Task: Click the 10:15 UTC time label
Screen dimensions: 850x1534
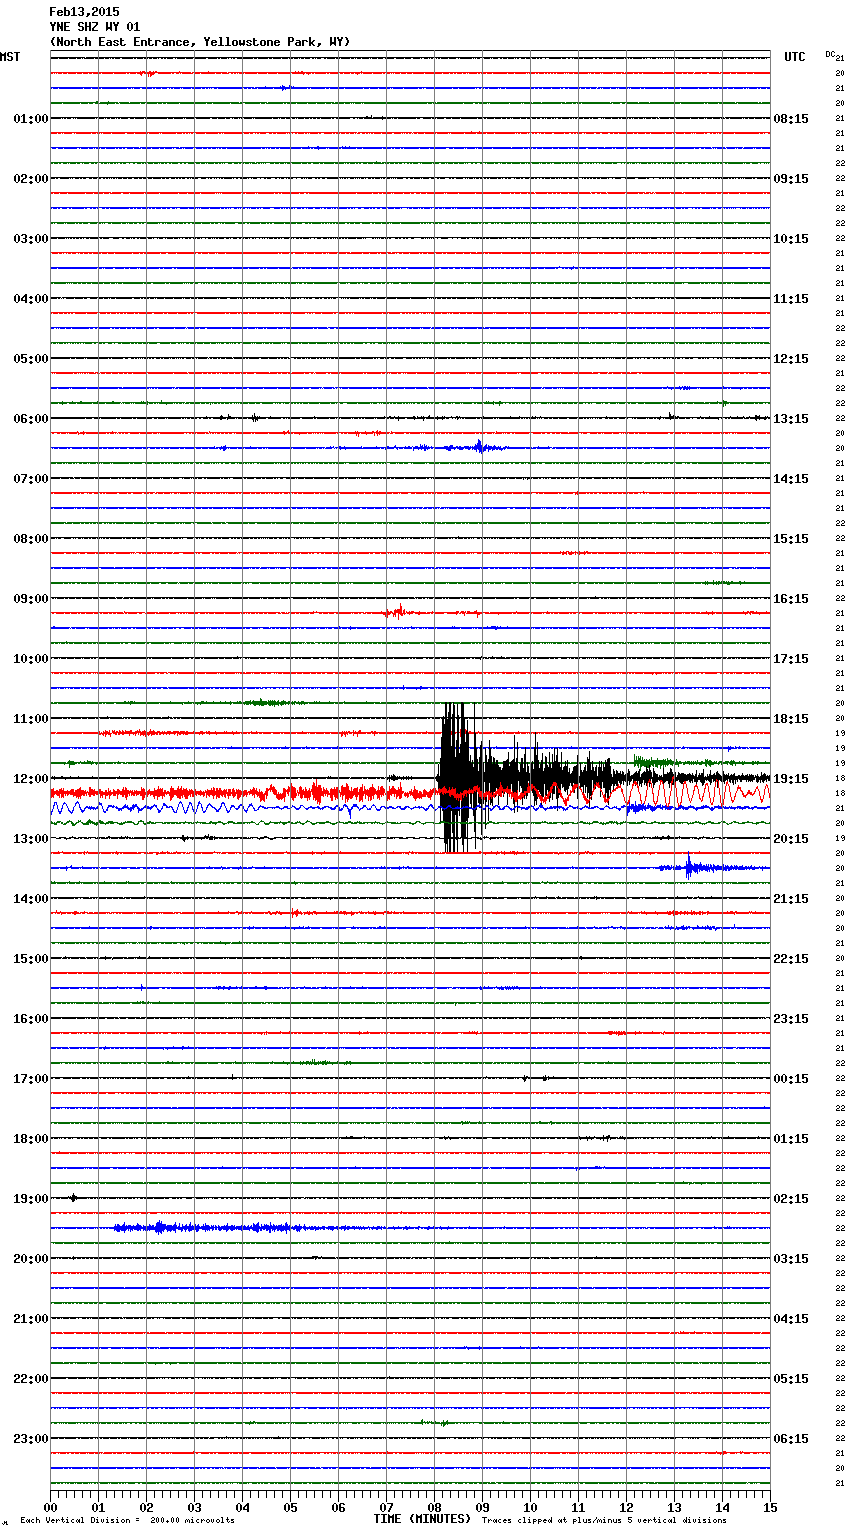Action: [791, 239]
